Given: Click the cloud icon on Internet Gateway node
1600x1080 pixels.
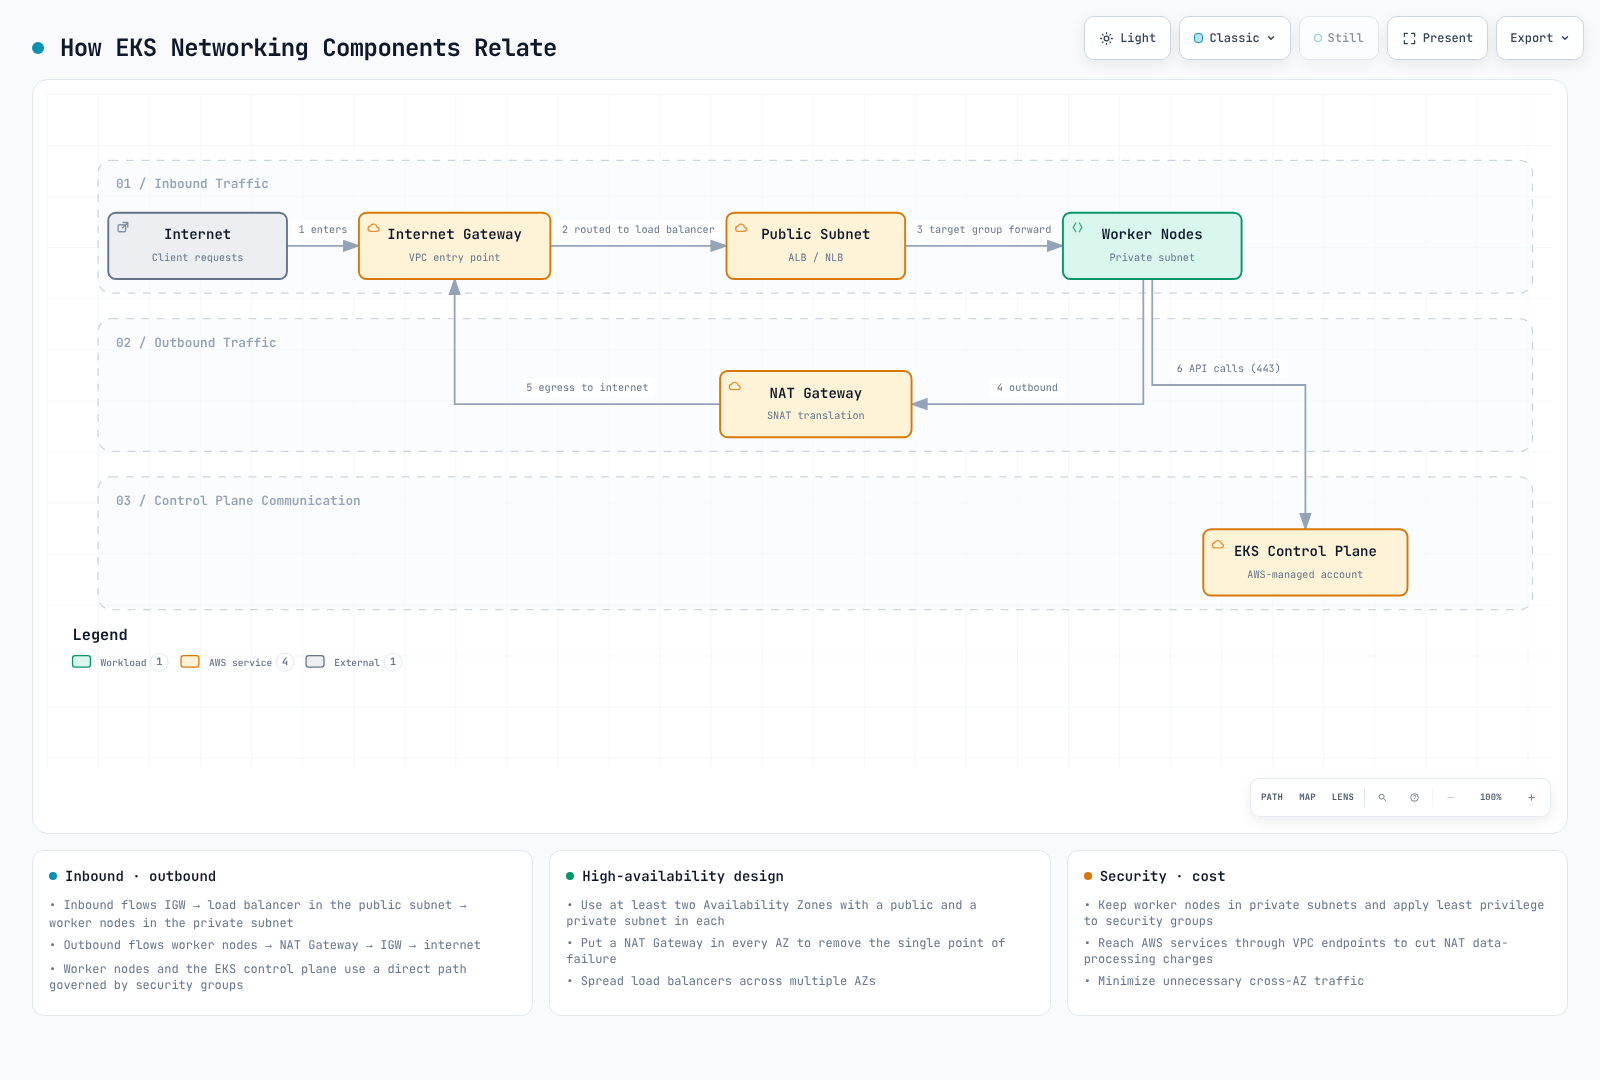Looking at the screenshot, I should [x=374, y=228].
